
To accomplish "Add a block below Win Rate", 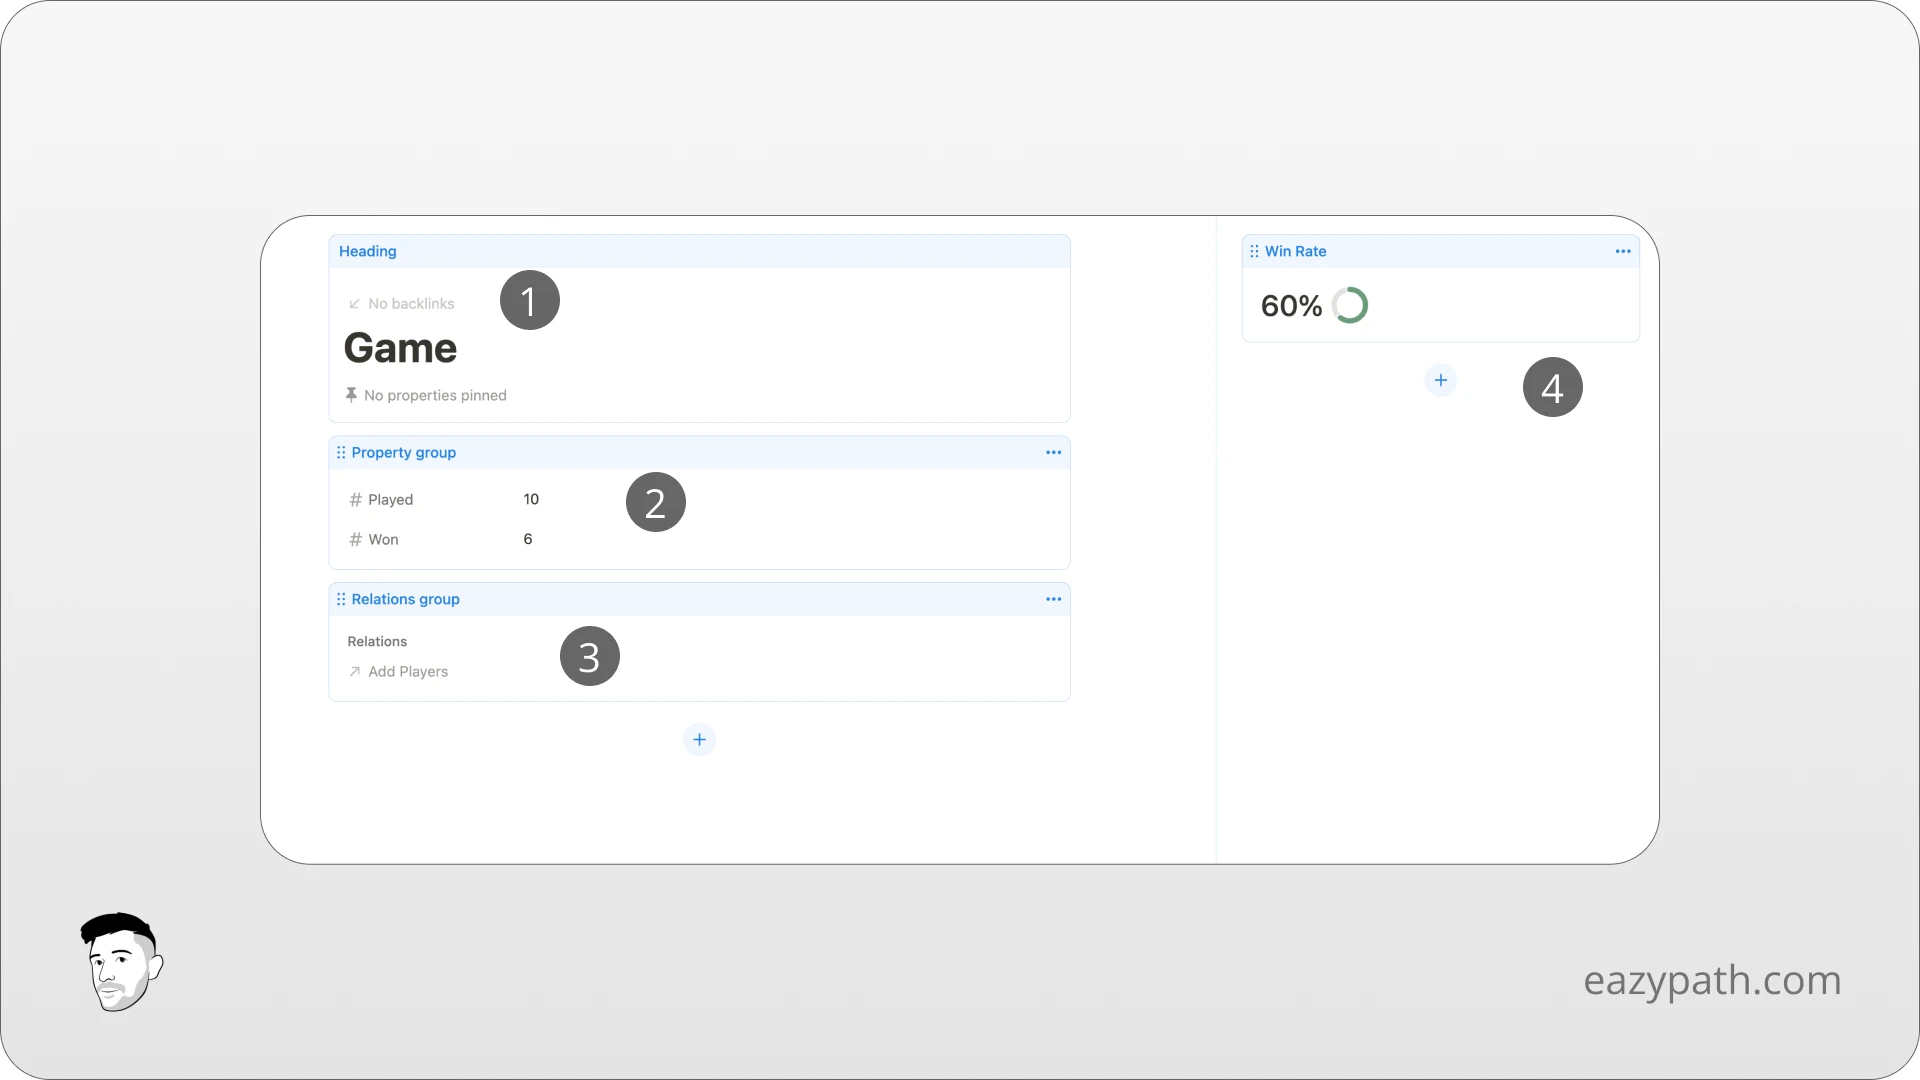I will pos(1441,380).
